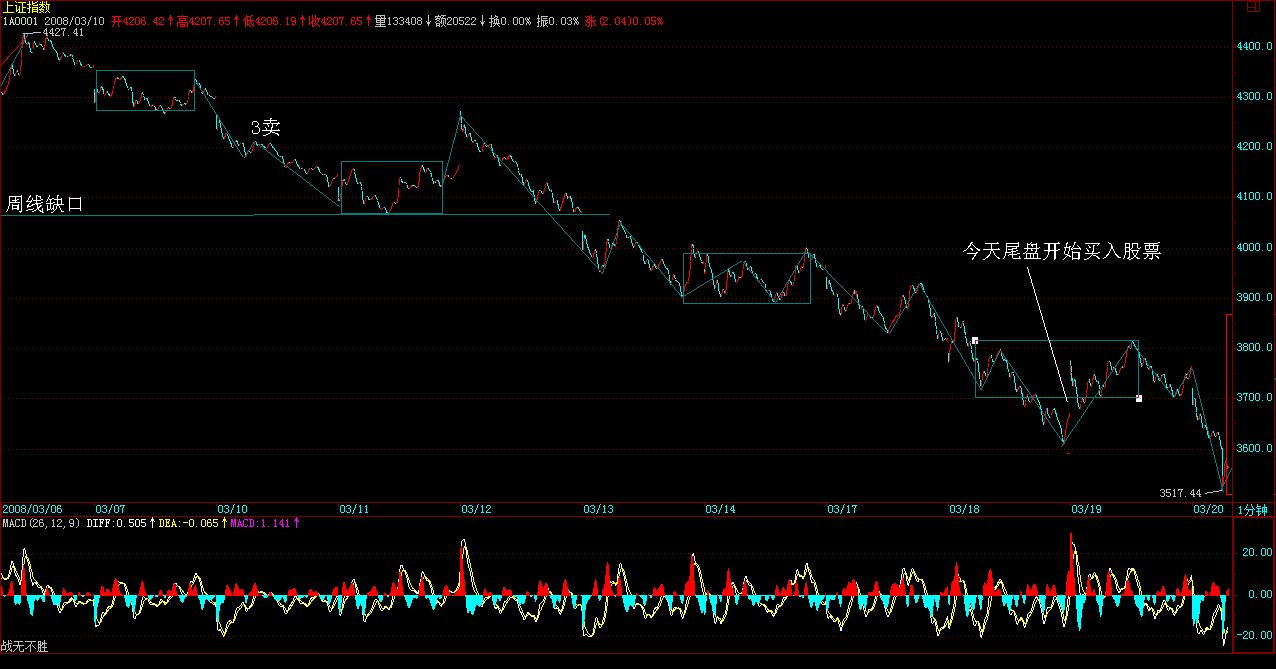Click the 战无不胜 label at bottom left
The width and height of the screenshot is (1276, 669).
pos(25,647)
